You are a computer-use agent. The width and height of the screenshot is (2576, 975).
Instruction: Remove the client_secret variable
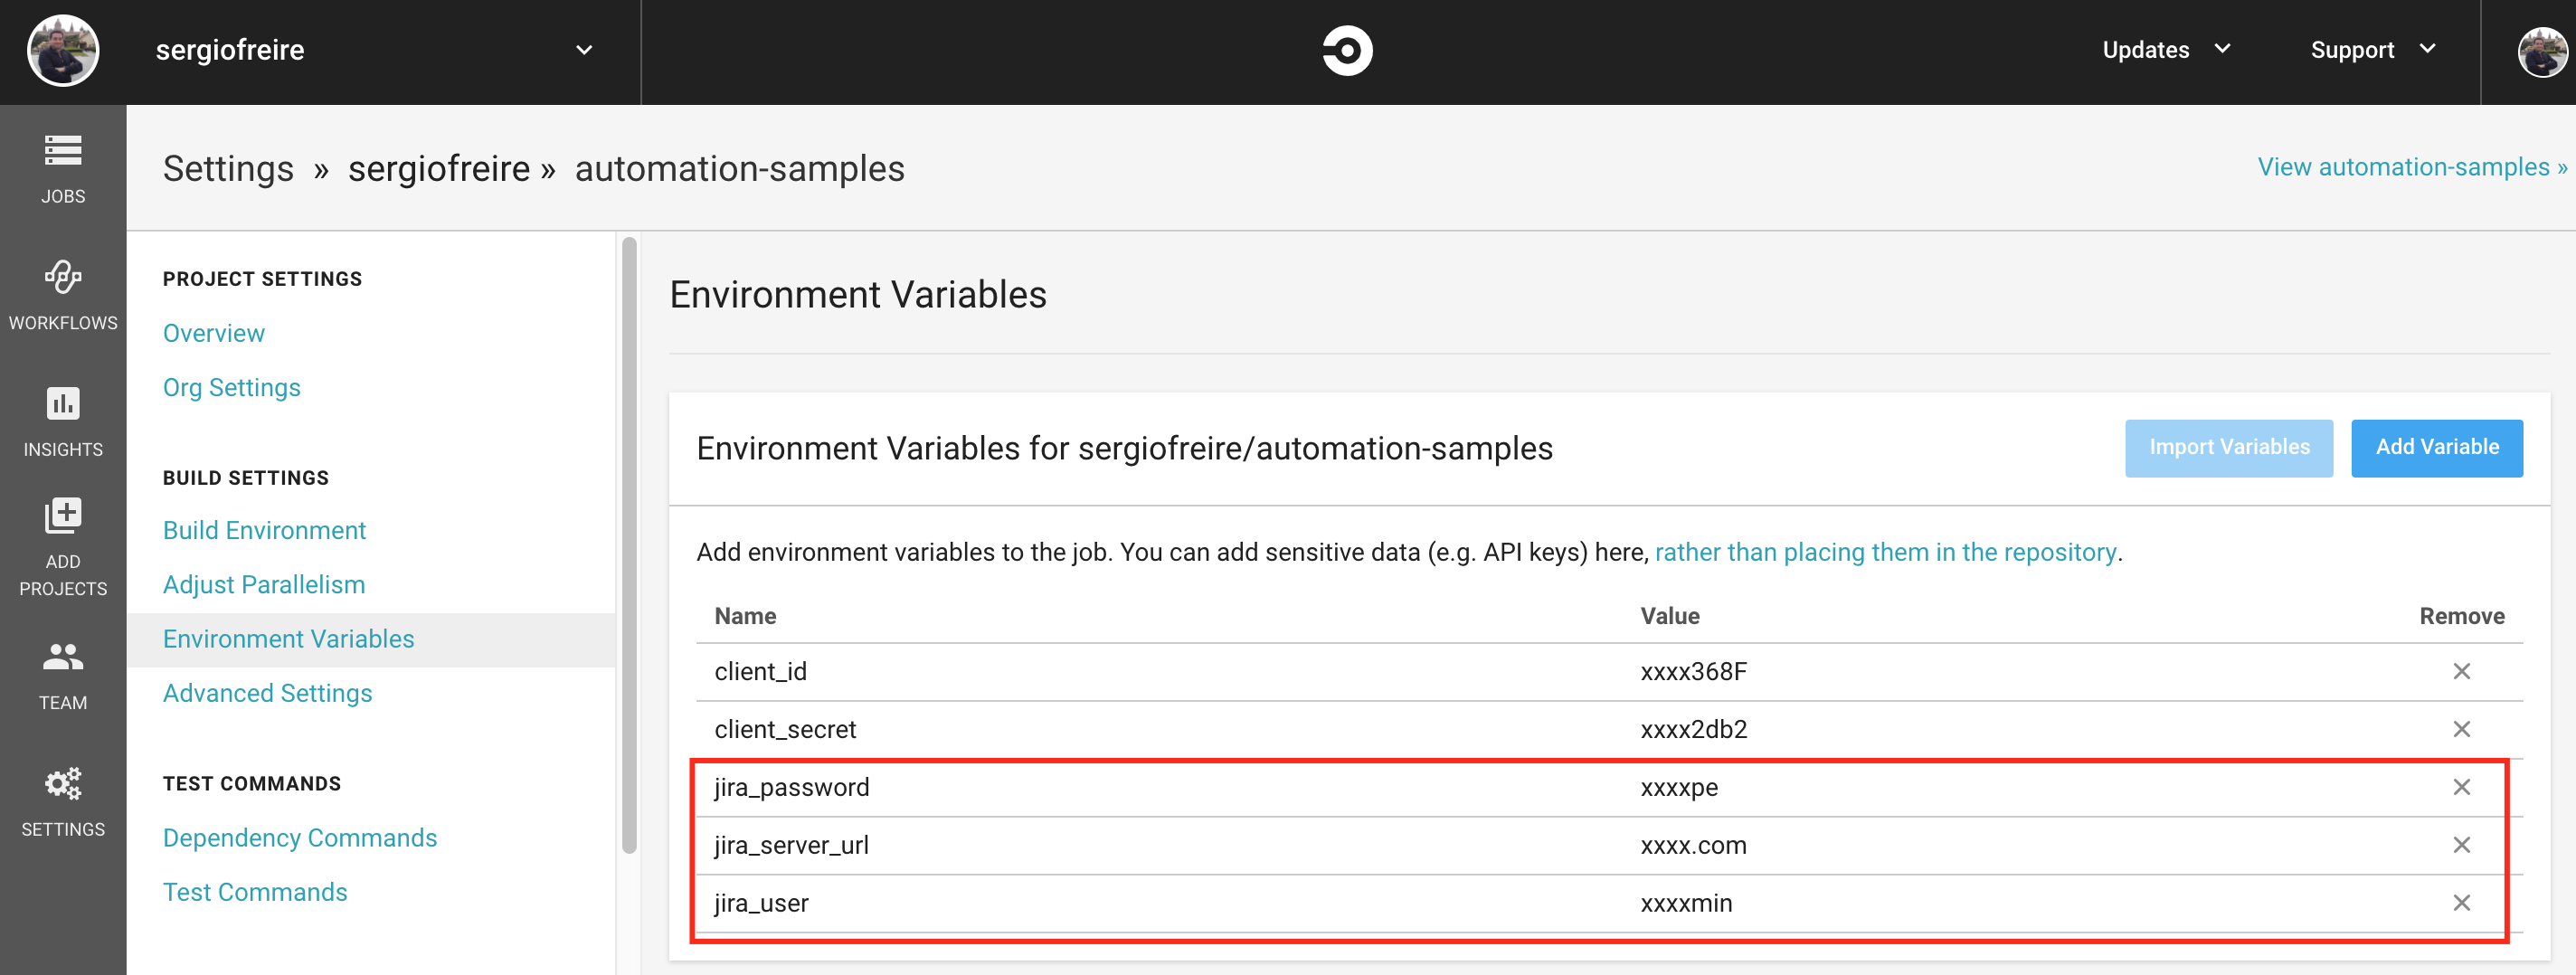2461,729
